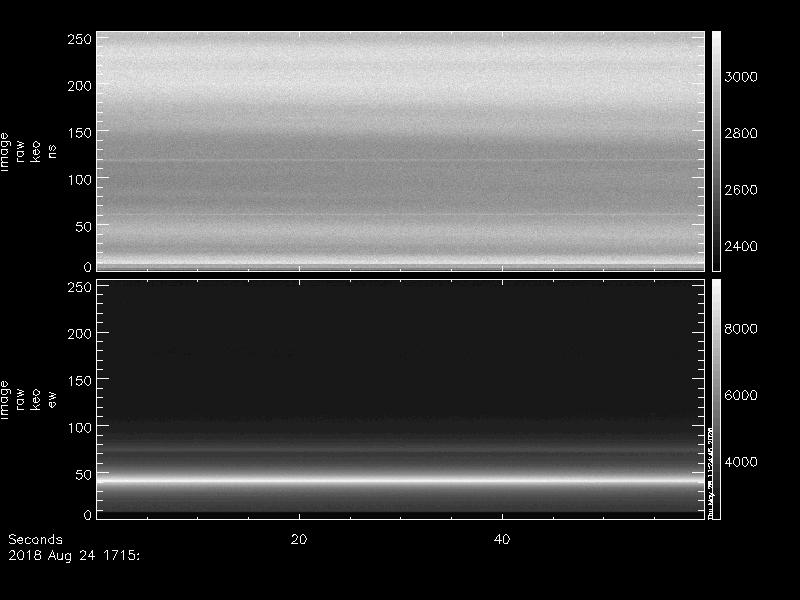Screen dimensions: 800x600
Task: Select the 2600 colorbar label
Action: [x=741, y=190]
